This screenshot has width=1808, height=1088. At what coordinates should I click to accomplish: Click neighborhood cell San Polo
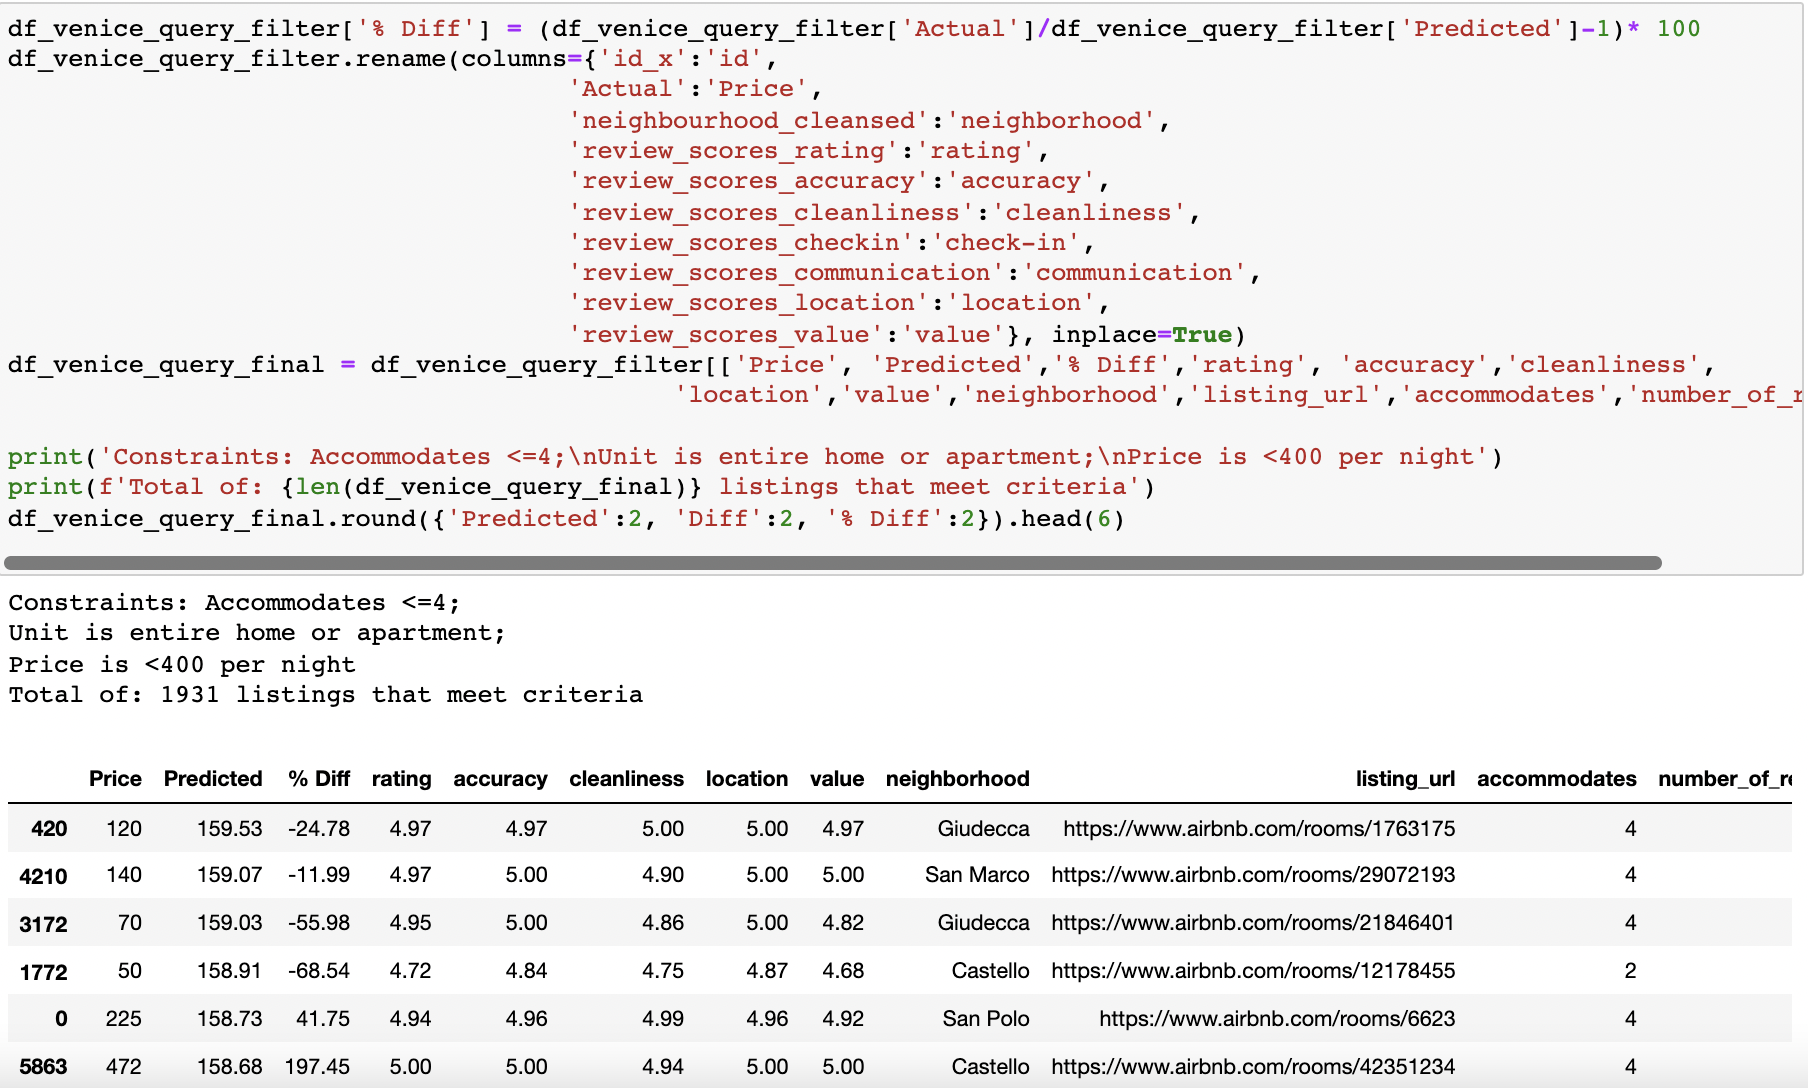[986, 1019]
